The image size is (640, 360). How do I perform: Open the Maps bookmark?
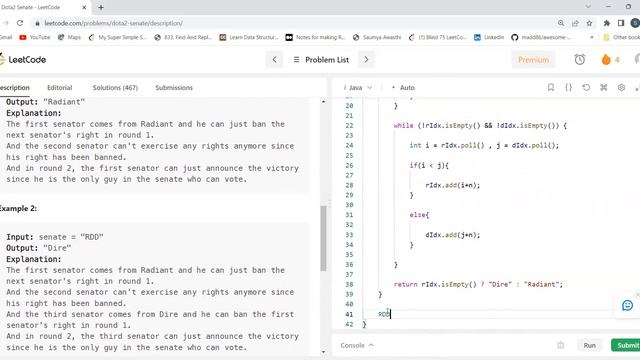pyautogui.click(x=69, y=37)
